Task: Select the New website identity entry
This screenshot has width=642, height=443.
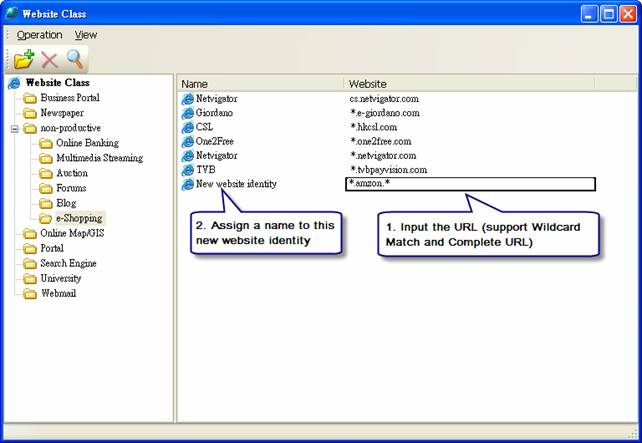Action: click(x=236, y=184)
